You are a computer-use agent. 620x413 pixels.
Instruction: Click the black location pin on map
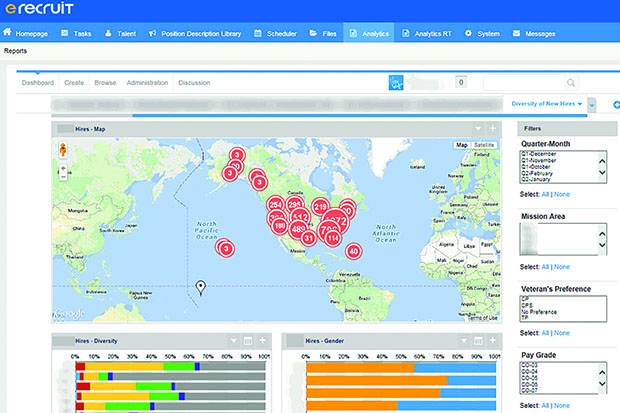tap(201, 288)
